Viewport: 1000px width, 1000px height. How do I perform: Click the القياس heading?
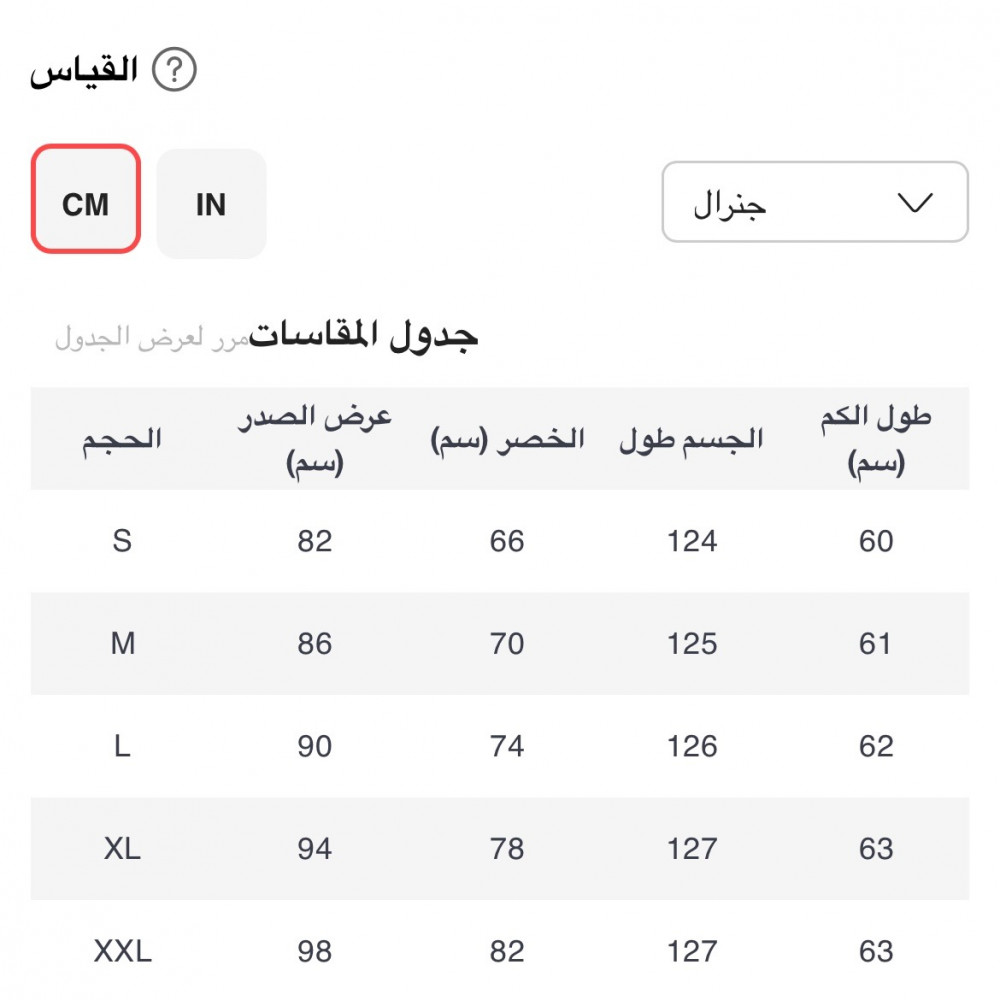pyautogui.click(x=84, y=72)
